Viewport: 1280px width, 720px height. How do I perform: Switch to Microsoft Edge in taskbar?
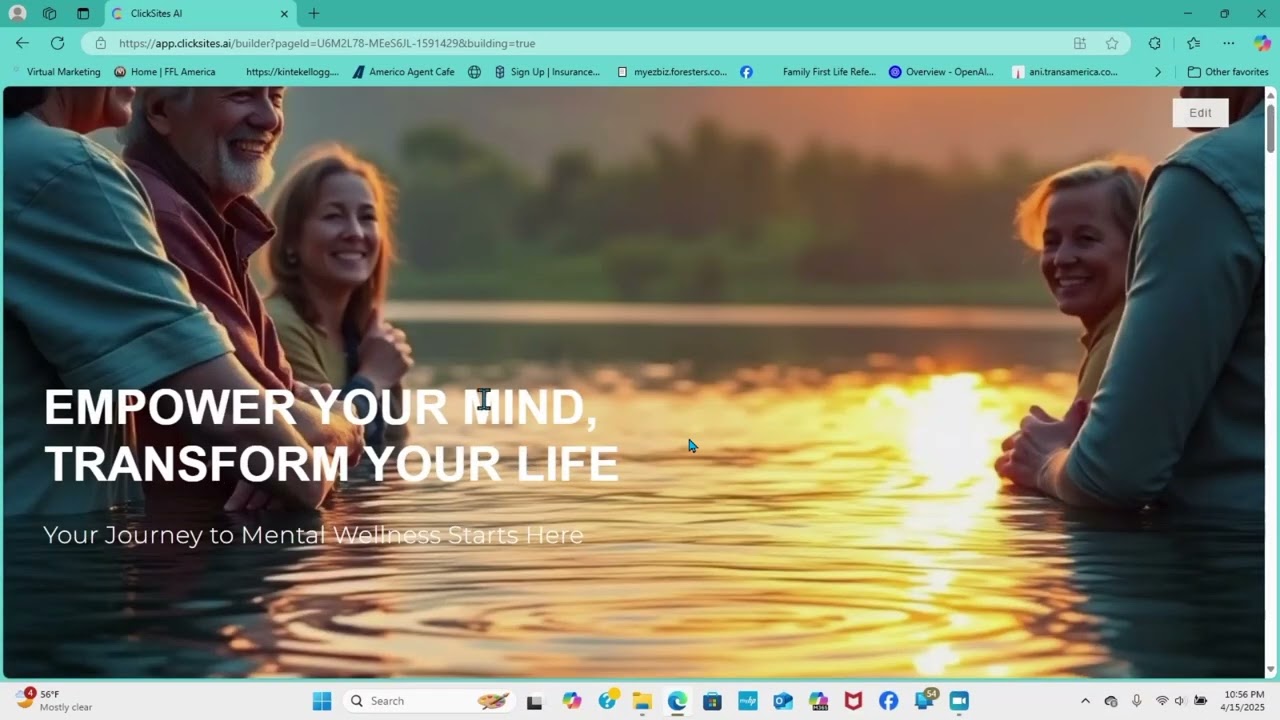point(677,701)
